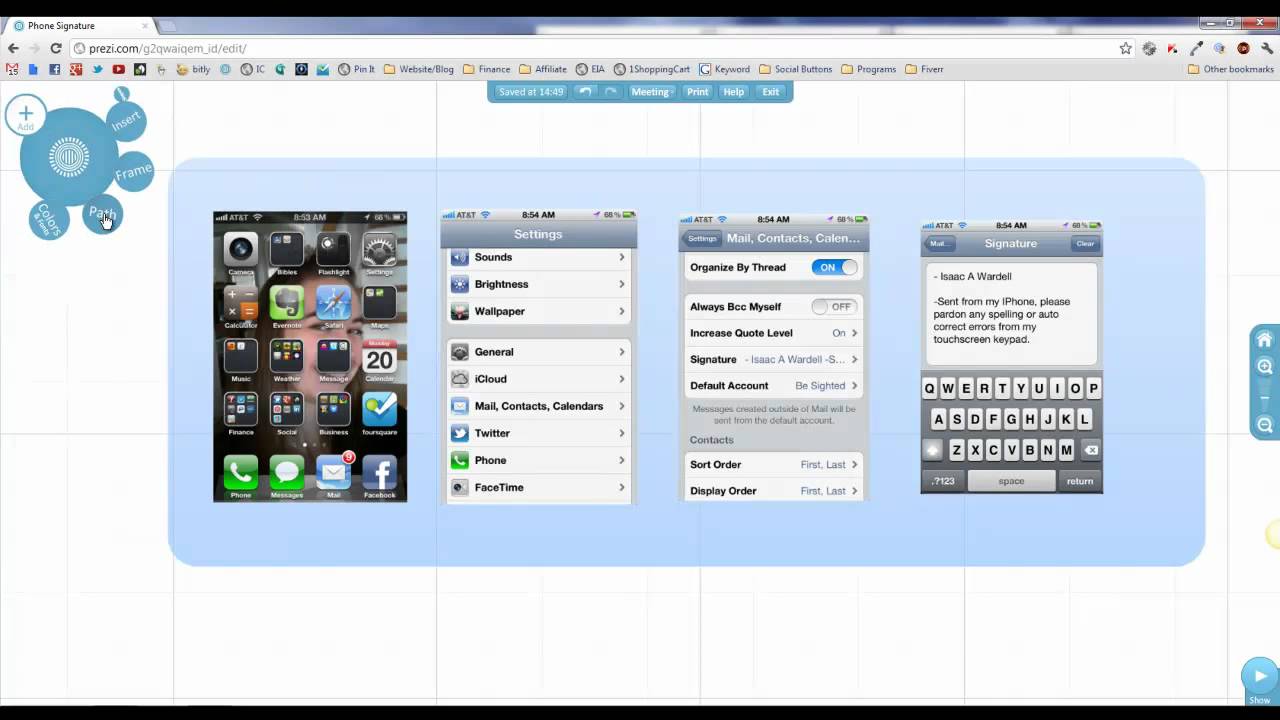Expand the Affiliate bookmarks folder
Image resolution: width=1280 pixels, height=720 pixels.
click(543, 69)
